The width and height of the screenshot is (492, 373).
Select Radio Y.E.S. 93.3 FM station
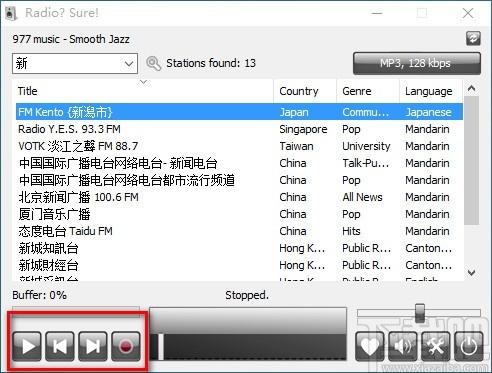[239, 129]
